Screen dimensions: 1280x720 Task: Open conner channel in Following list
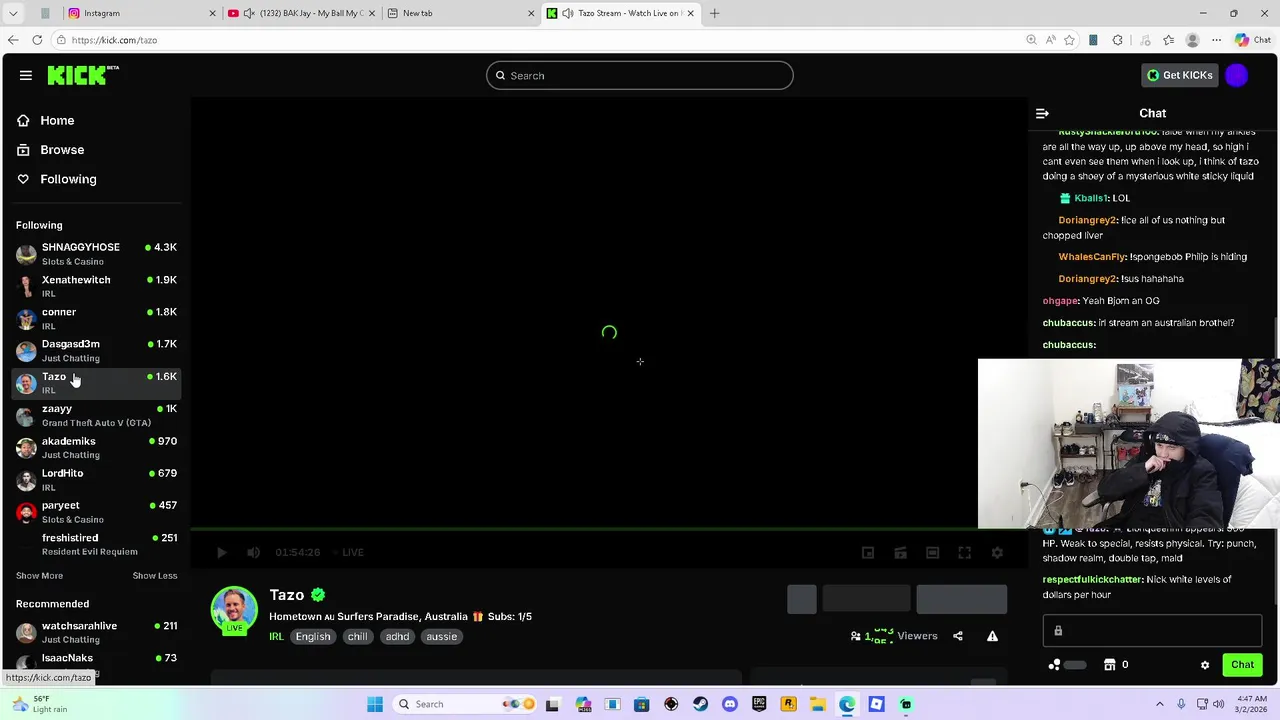click(97, 318)
